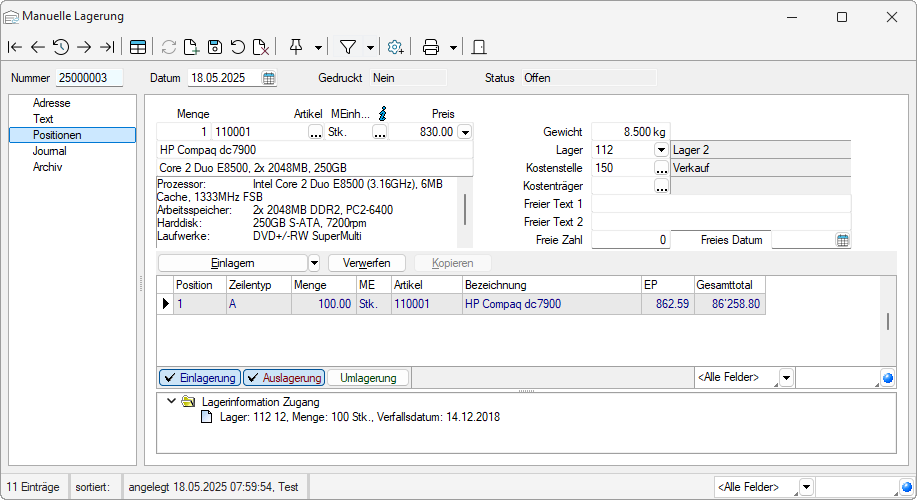Click the exit door icon

[x=479, y=47]
